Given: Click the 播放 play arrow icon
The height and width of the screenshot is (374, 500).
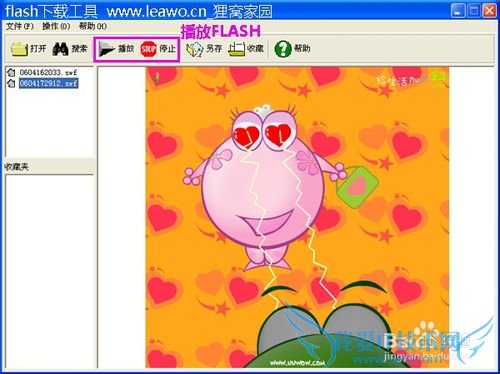Looking at the screenshot, I should click(107, 49).
